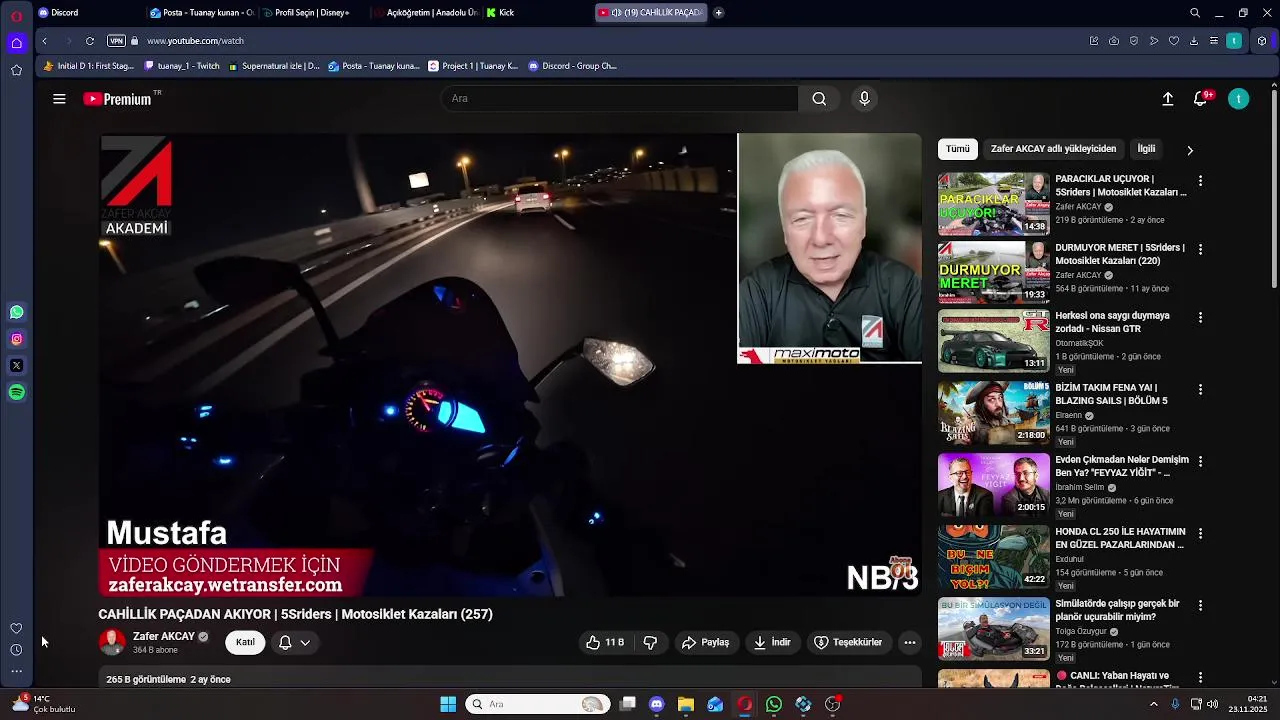This screenshot has width=1280, height=720.
Task: Open HONDA CL 250 video title
Action: click(1120, 538)
